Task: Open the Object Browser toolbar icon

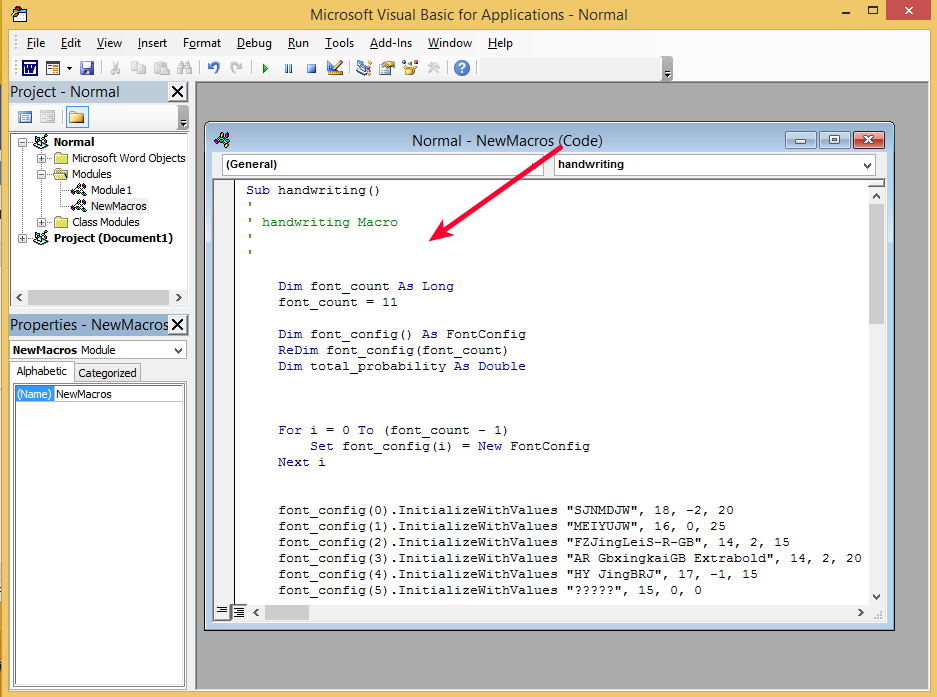Action: pos(409,68)
